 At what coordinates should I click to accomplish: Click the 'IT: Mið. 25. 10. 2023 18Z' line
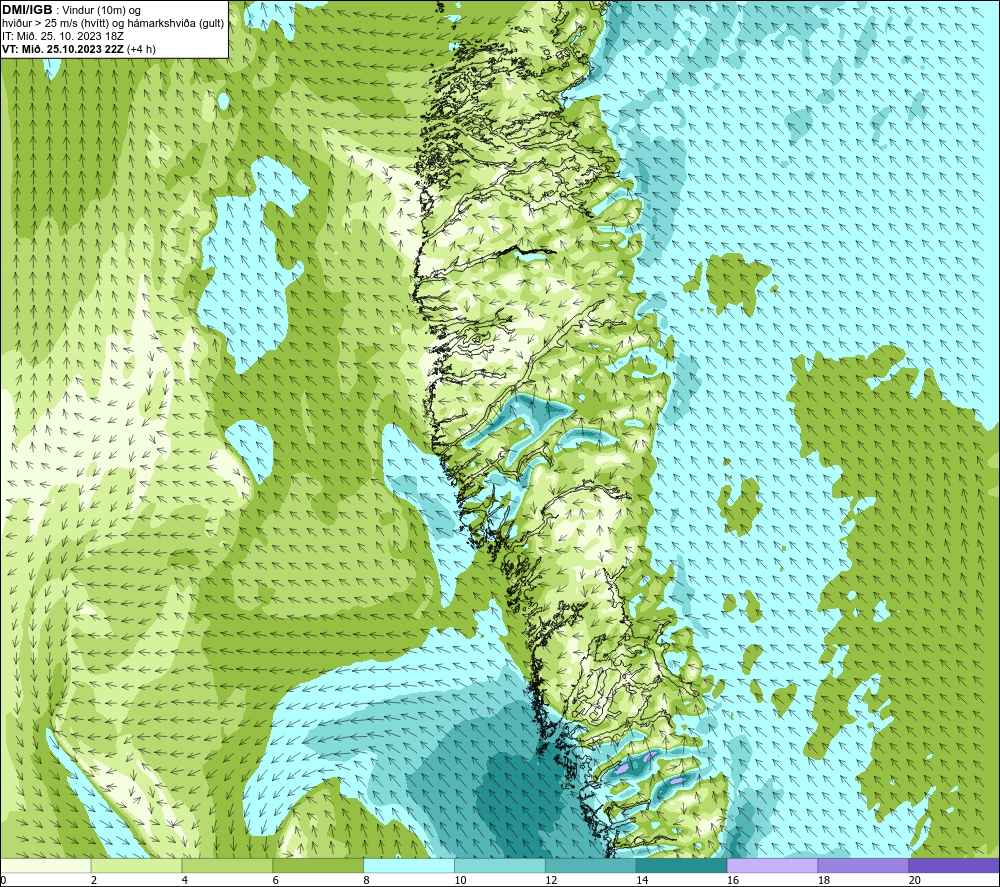coord(62,36)
